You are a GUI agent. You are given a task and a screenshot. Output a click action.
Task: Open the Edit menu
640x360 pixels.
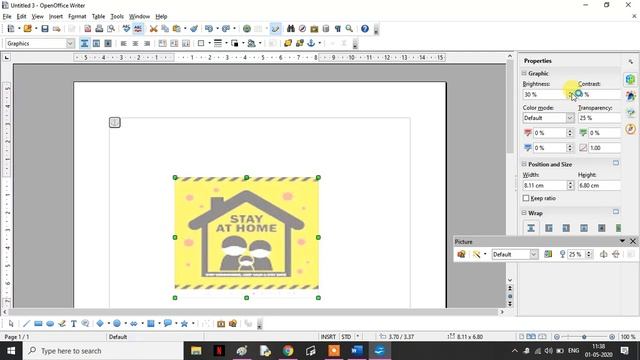(21, 16)
